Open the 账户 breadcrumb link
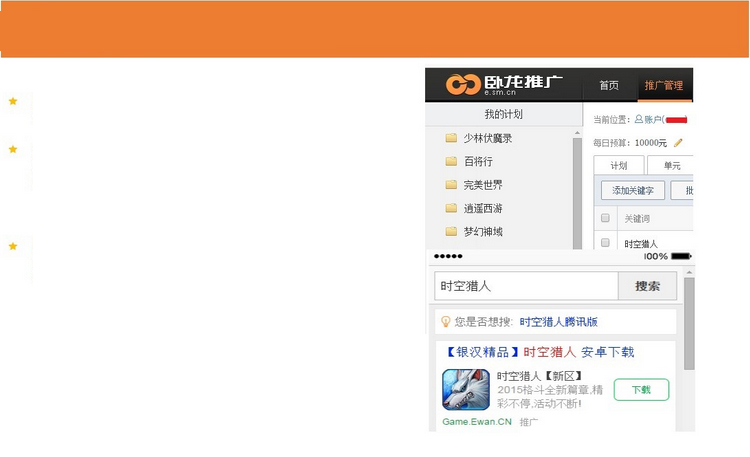This screenshot has width=750, height=457. click(x=653, y=120)
